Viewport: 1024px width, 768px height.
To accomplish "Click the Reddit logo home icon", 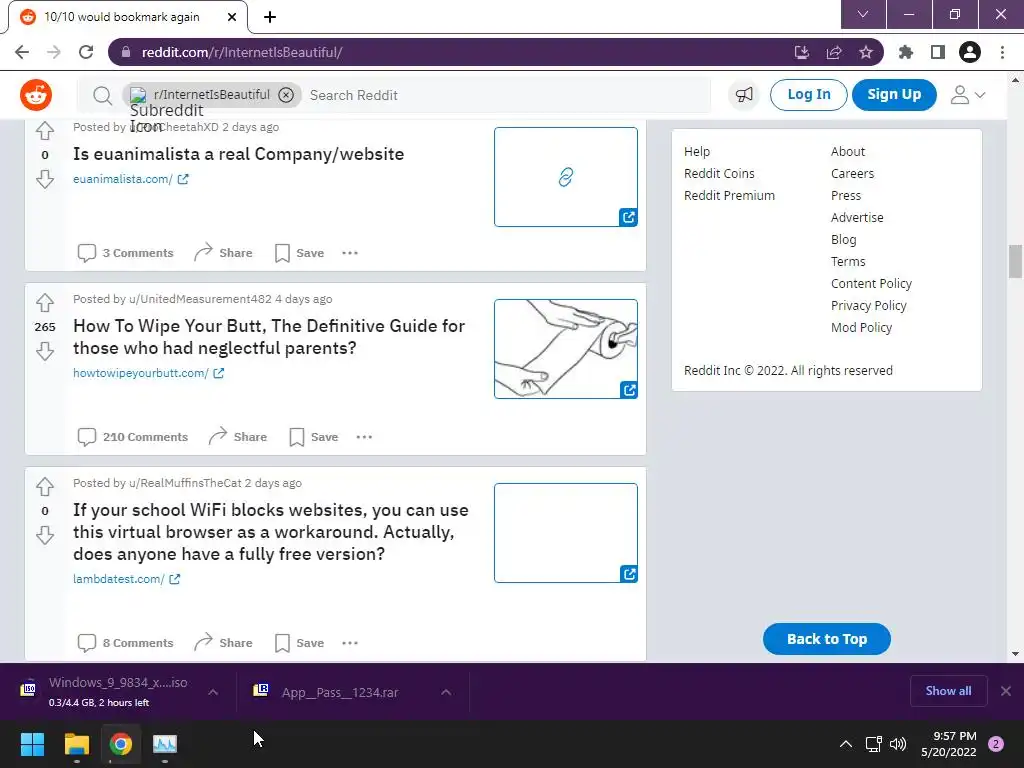I will pos(36,95).
